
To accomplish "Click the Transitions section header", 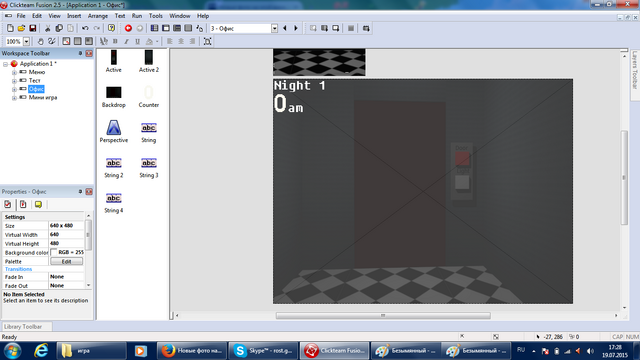I will pyautogui.click(x=18, y=269).
